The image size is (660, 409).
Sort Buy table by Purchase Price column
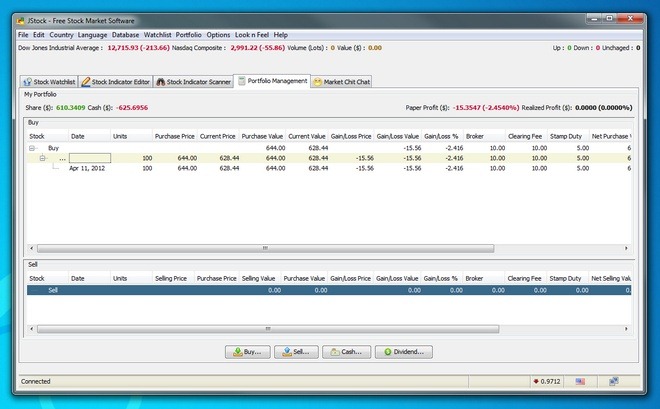(174, 136)
